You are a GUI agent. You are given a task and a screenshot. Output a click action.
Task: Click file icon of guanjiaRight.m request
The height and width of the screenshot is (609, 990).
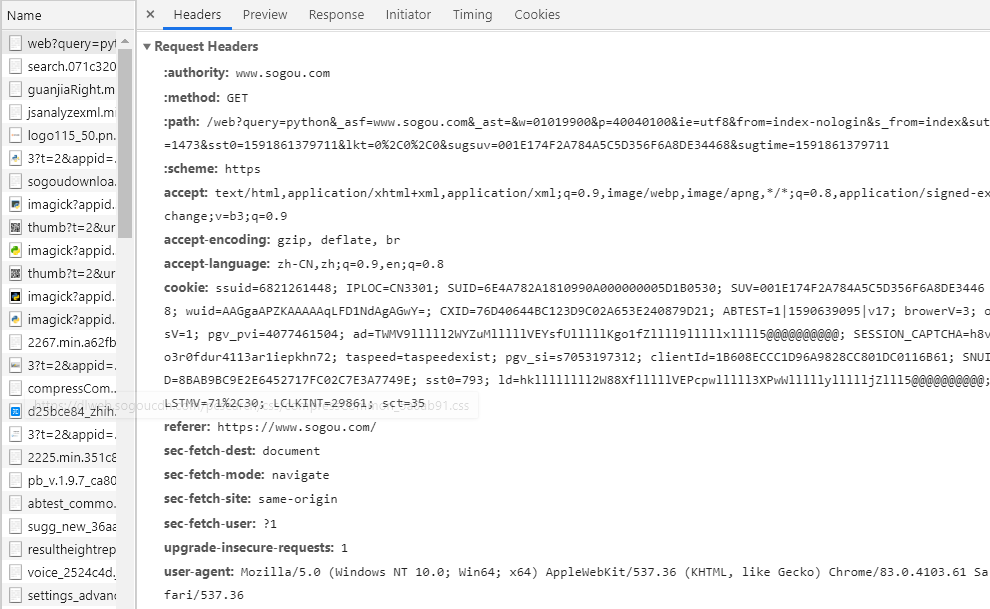pyautogui.click(x=15, y=90)
